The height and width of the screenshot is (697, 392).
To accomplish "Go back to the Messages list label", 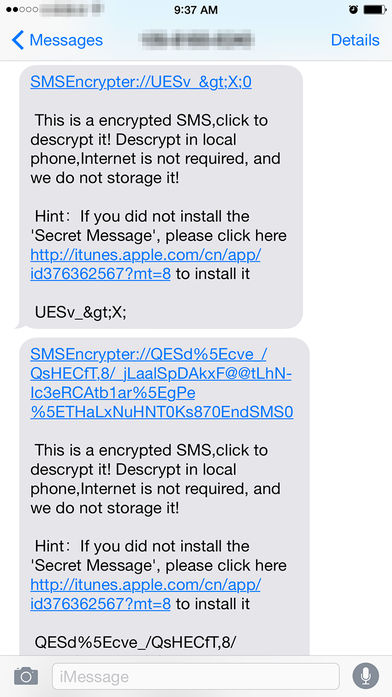I will [66, 40].
